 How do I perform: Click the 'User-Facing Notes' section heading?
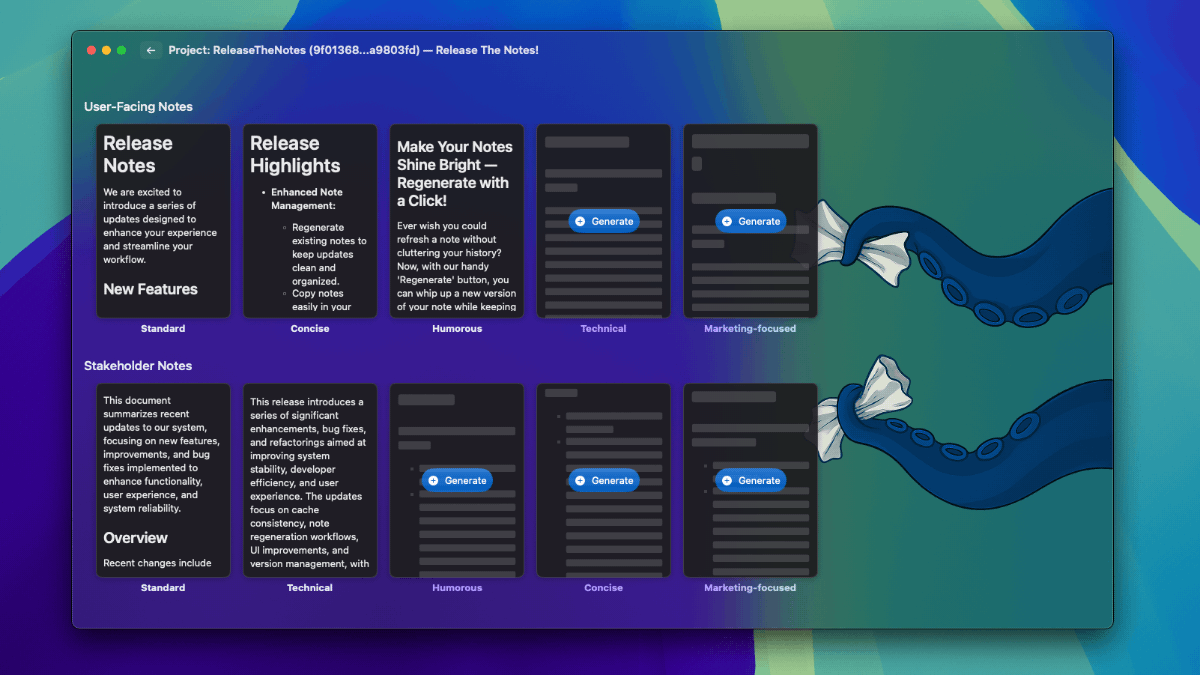pyautogui.click(x=138, y=107)
